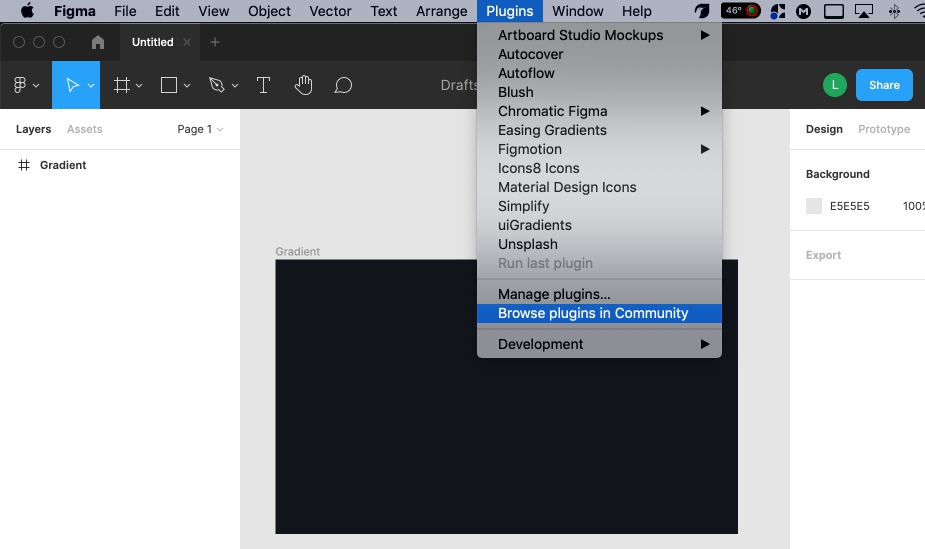Open the View menu
Screen dimensions: 925x549
(x=214, y=11)
